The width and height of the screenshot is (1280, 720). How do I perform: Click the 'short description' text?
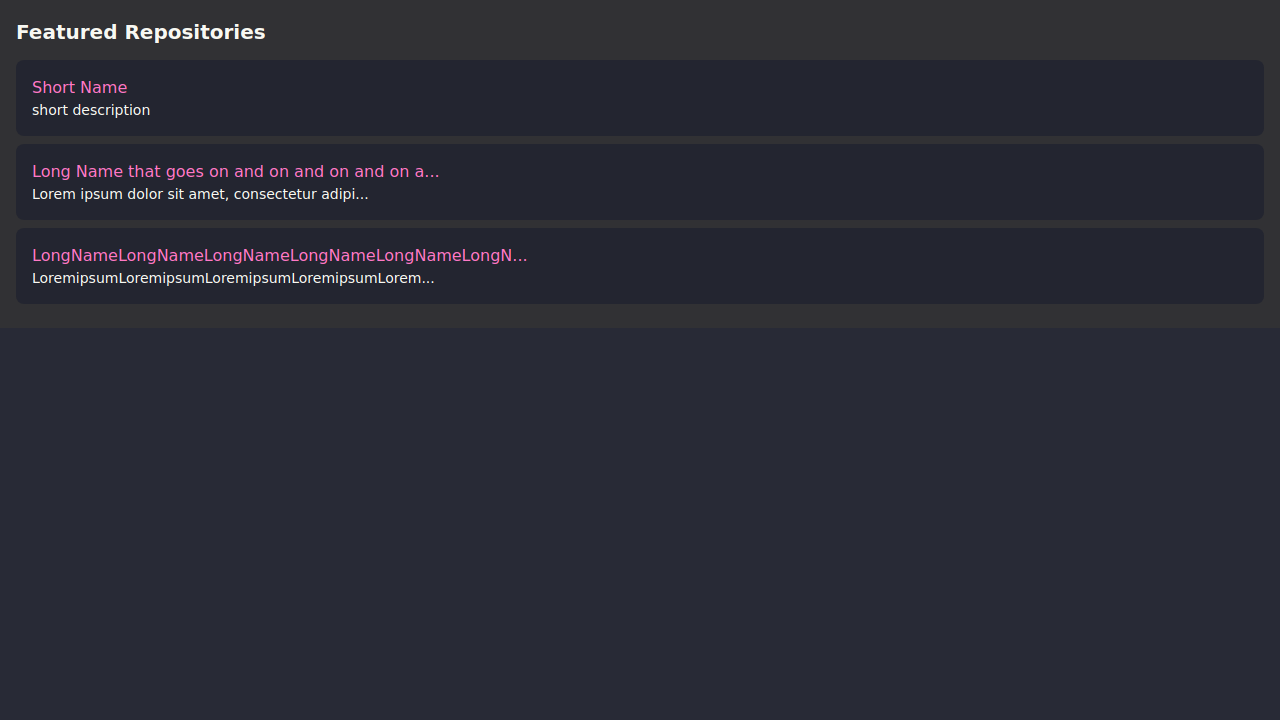click(91, 110)
